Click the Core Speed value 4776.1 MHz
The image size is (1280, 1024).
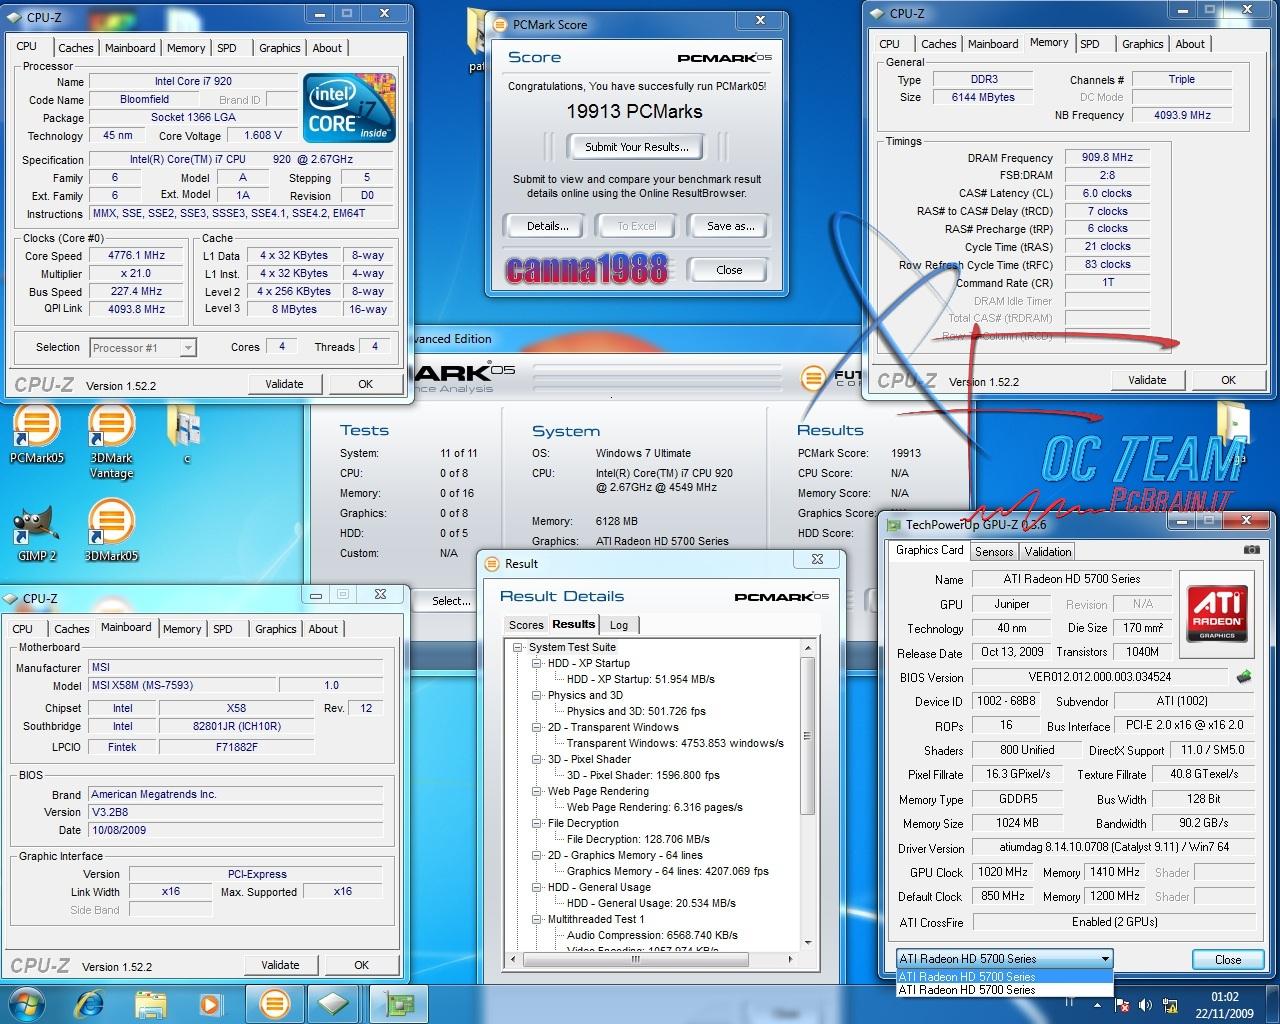pyautogui.click(x=136, y=256)
